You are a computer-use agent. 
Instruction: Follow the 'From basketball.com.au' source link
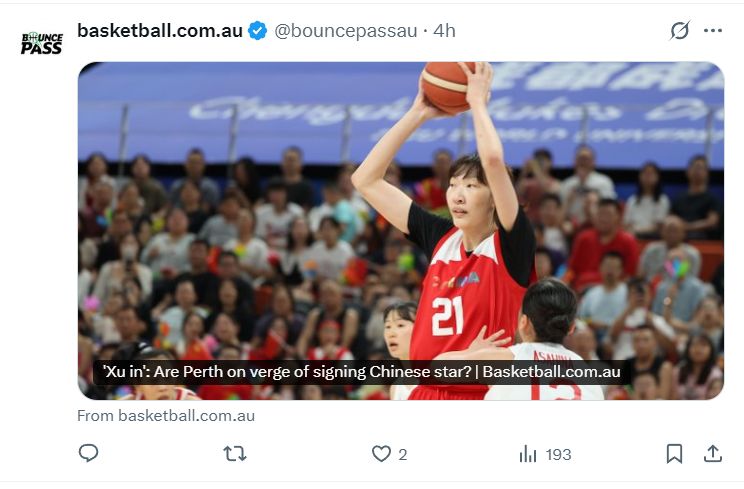click(x=166, y=416)
